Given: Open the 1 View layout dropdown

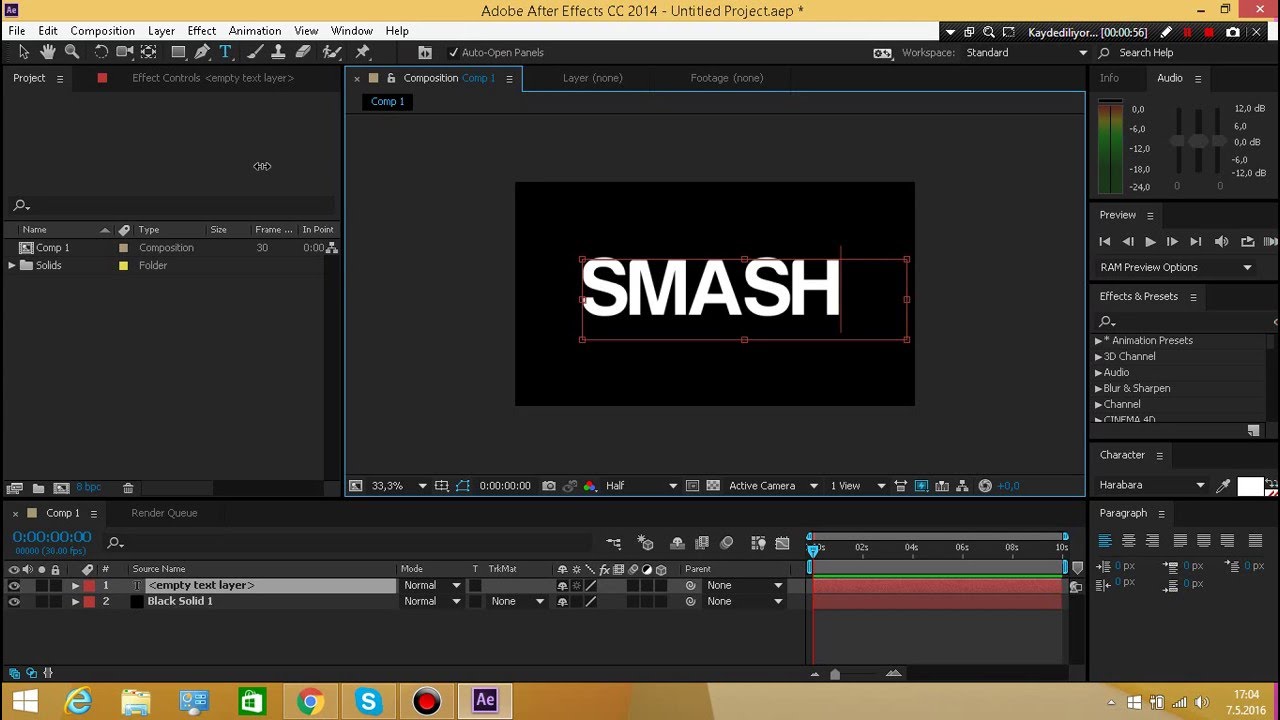Looking at the screenshot, I should (858, 486).
